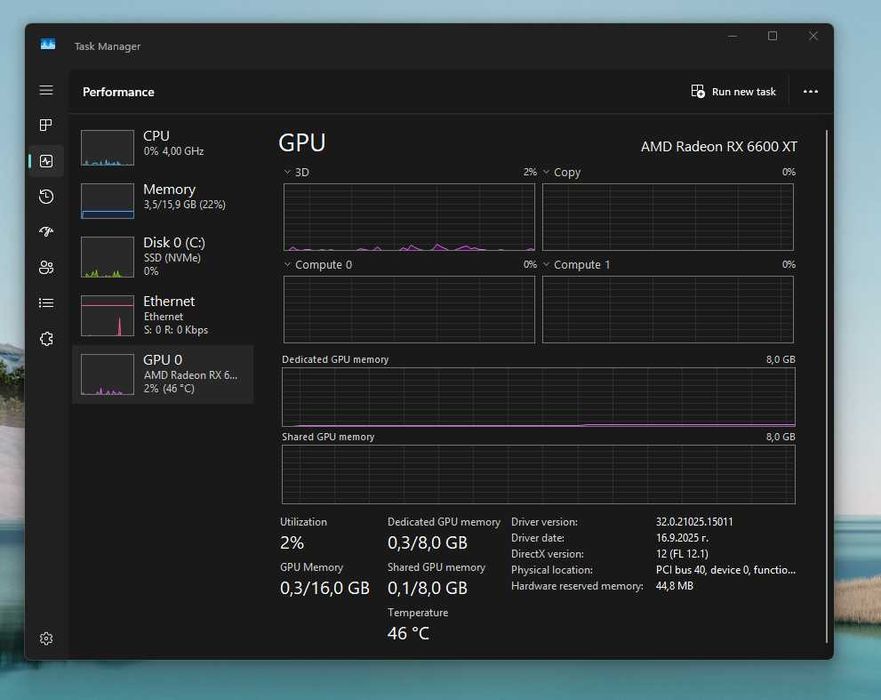881x700 pixels.
Task: Select Ethernet performance item
Action: coord(163,315)
